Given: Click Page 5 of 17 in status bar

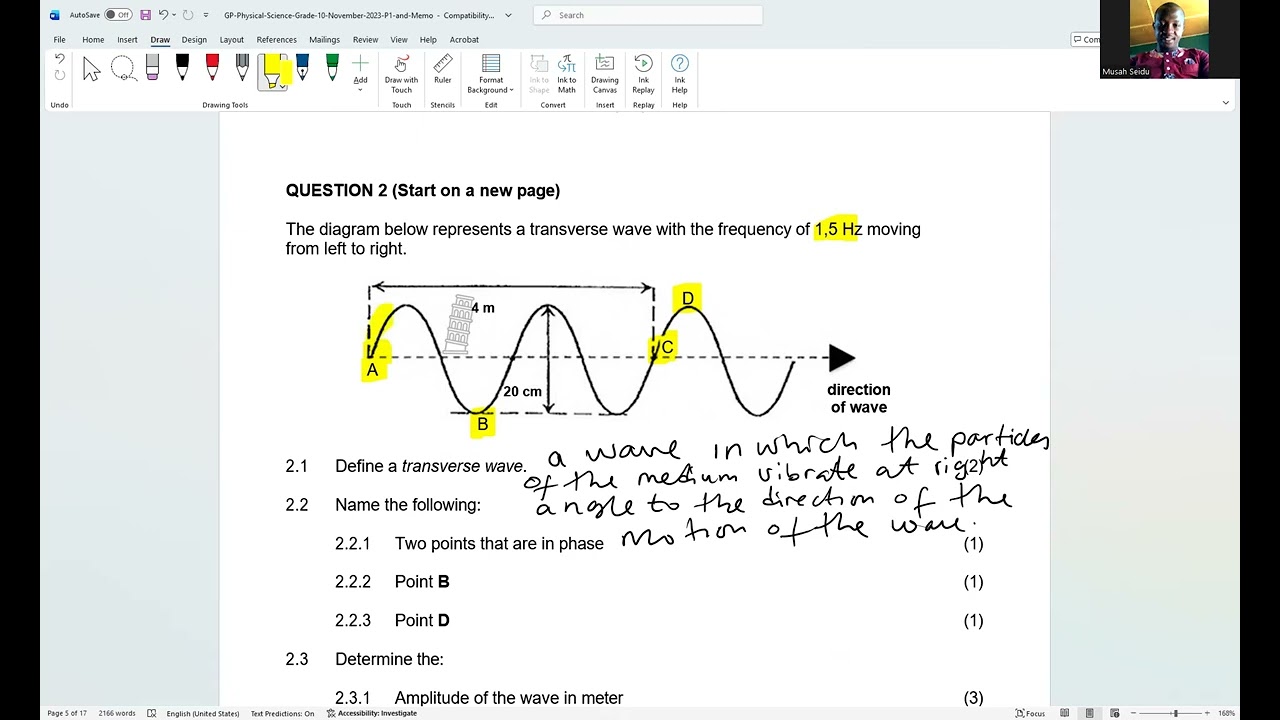Looking at the screenshot, I should click(x=67, y=713).
